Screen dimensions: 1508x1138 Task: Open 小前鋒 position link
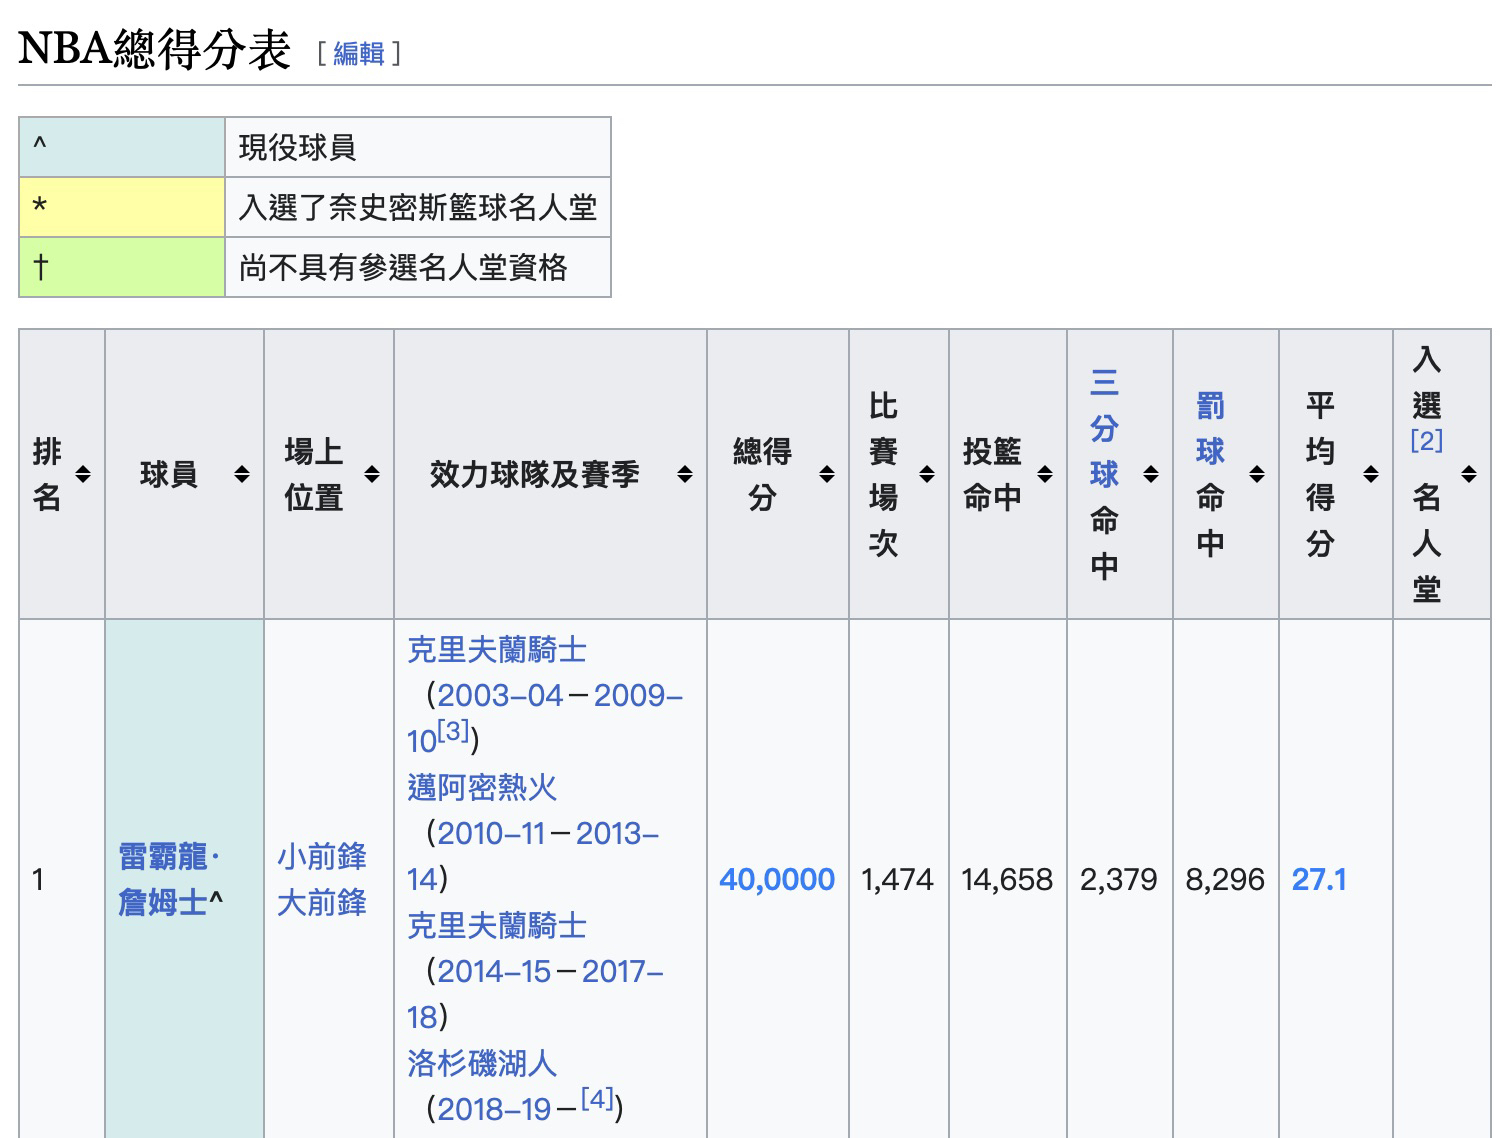tap(322, 856)
